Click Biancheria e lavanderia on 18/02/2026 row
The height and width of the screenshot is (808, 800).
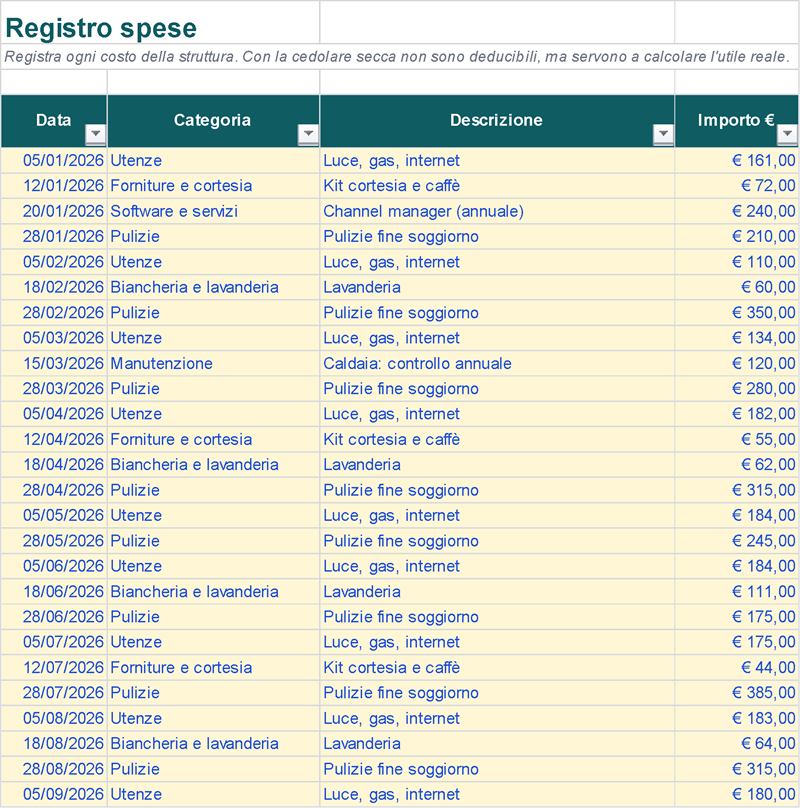pyautogui.click(x=213, y=287)
